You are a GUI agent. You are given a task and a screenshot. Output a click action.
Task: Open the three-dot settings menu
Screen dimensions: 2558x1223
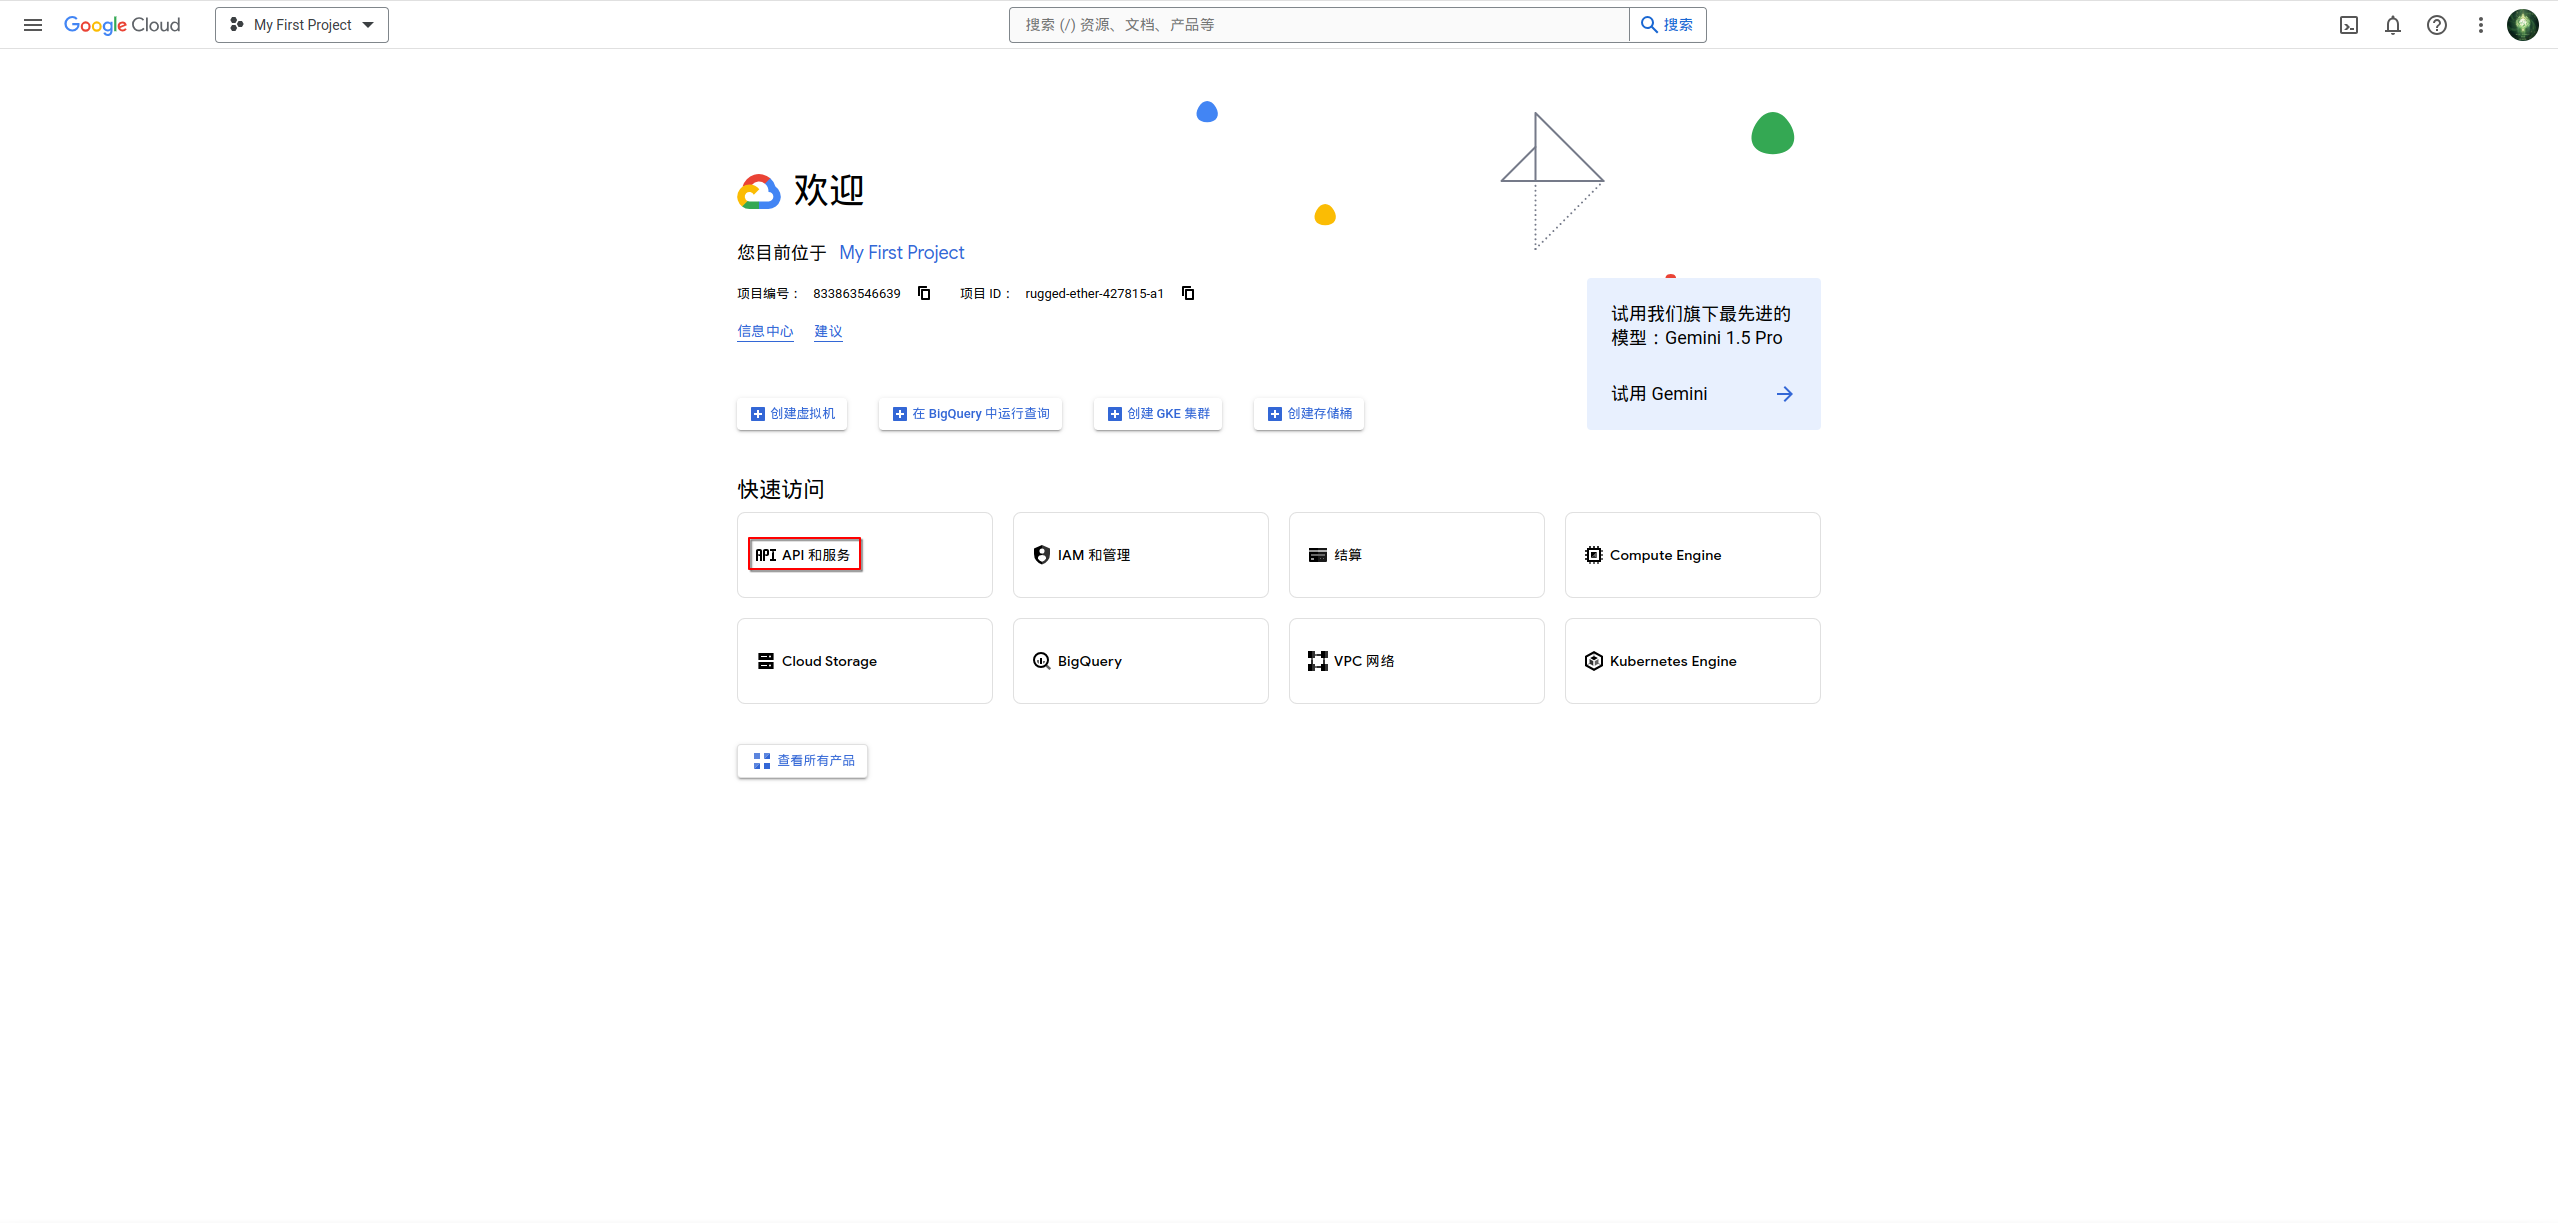click(2481, 25)
